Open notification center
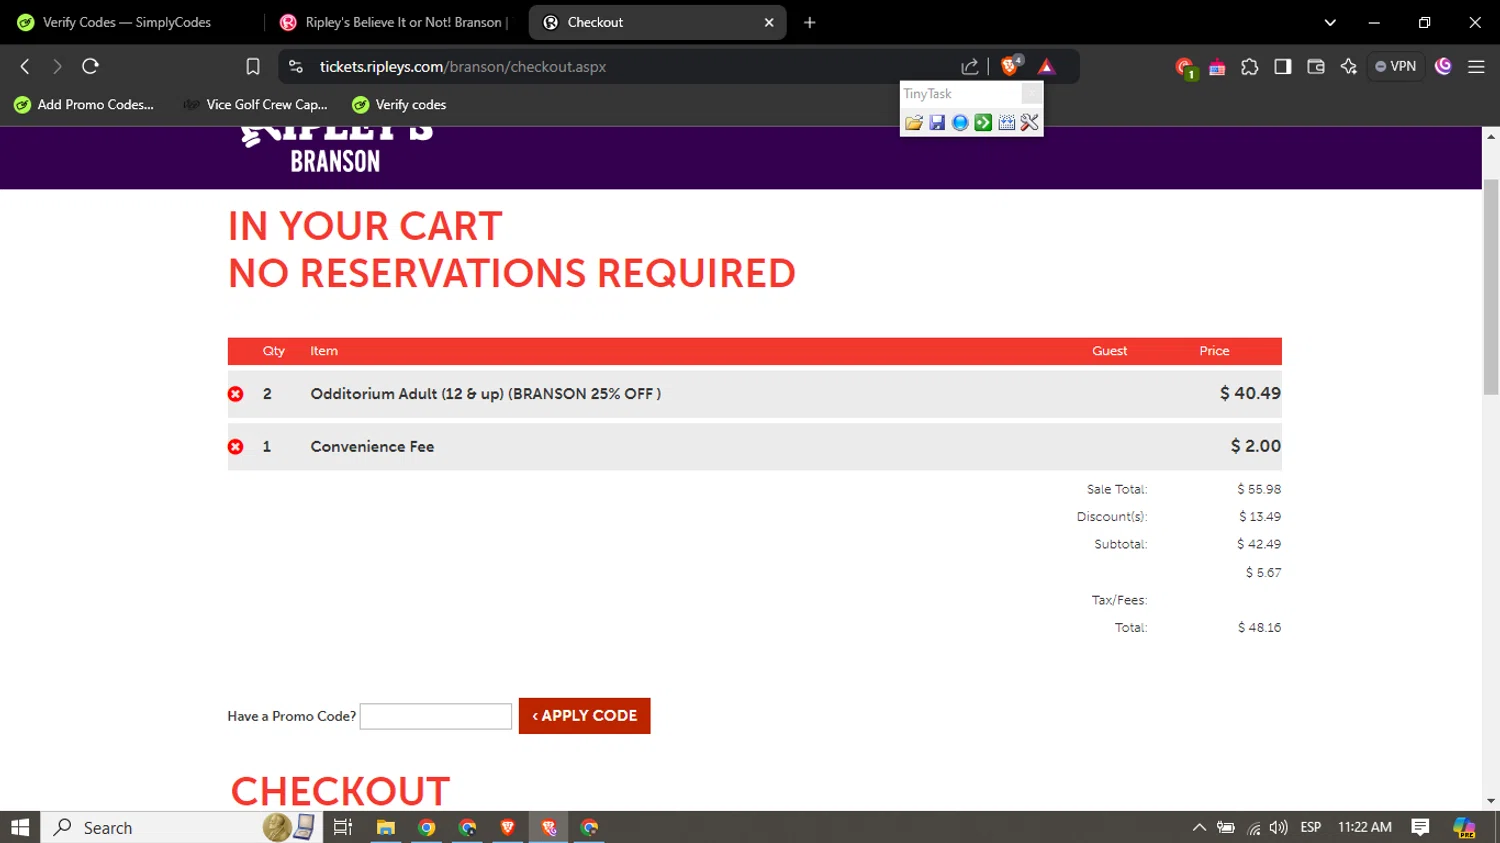The width and height of the screenshot is (1500, 843). tap(1420, 827)
